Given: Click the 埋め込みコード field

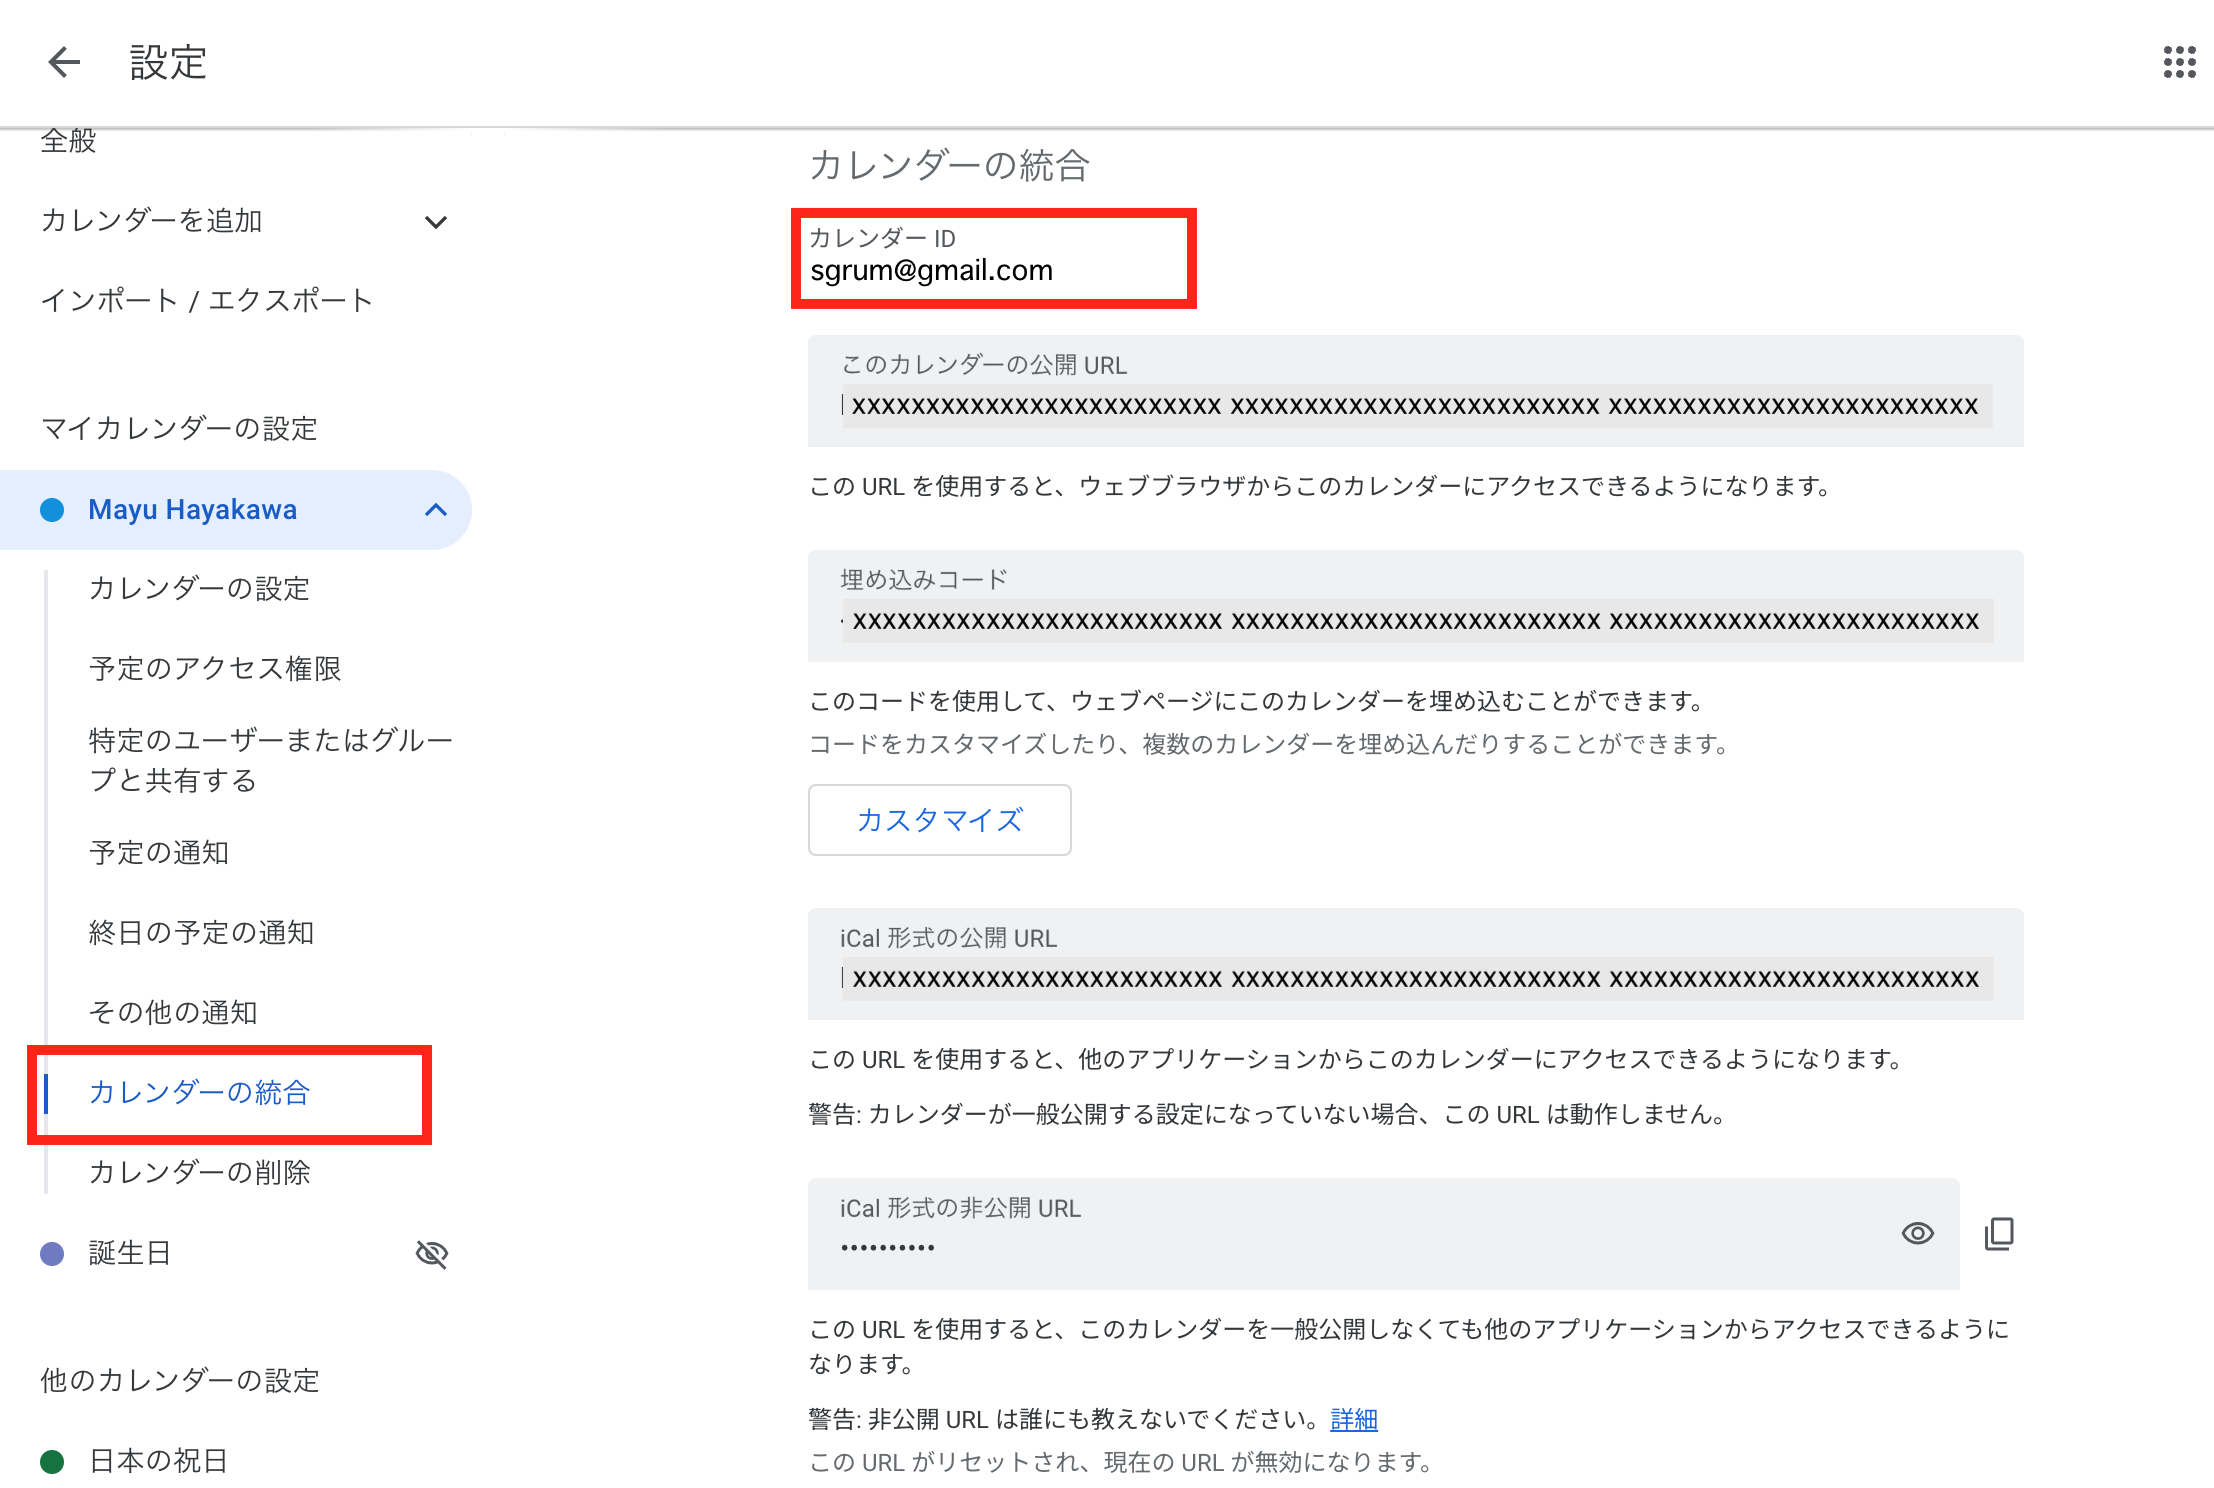Looking at the screenshot, I should point(1415,606).
